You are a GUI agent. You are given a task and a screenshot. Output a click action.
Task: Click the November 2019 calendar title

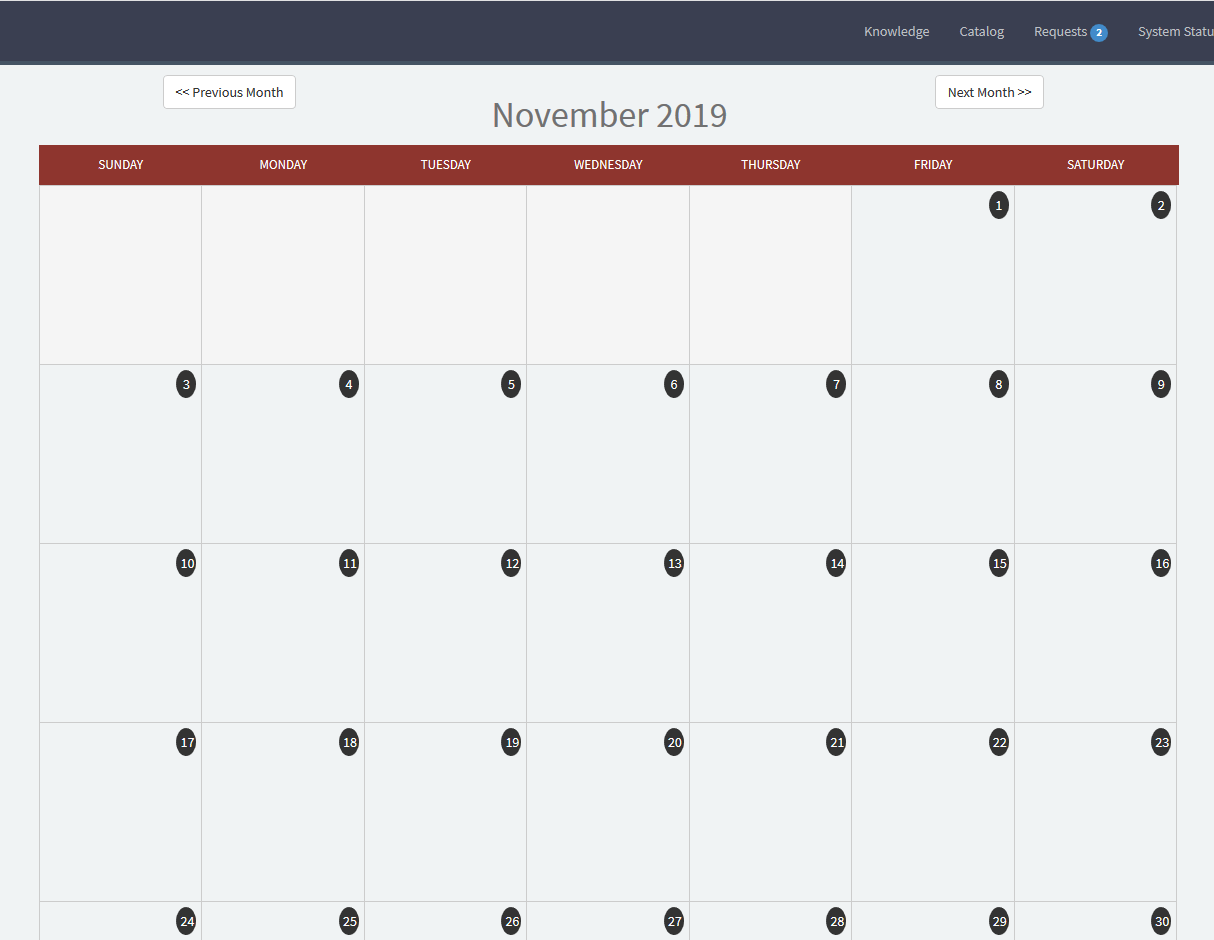[609, 114]
